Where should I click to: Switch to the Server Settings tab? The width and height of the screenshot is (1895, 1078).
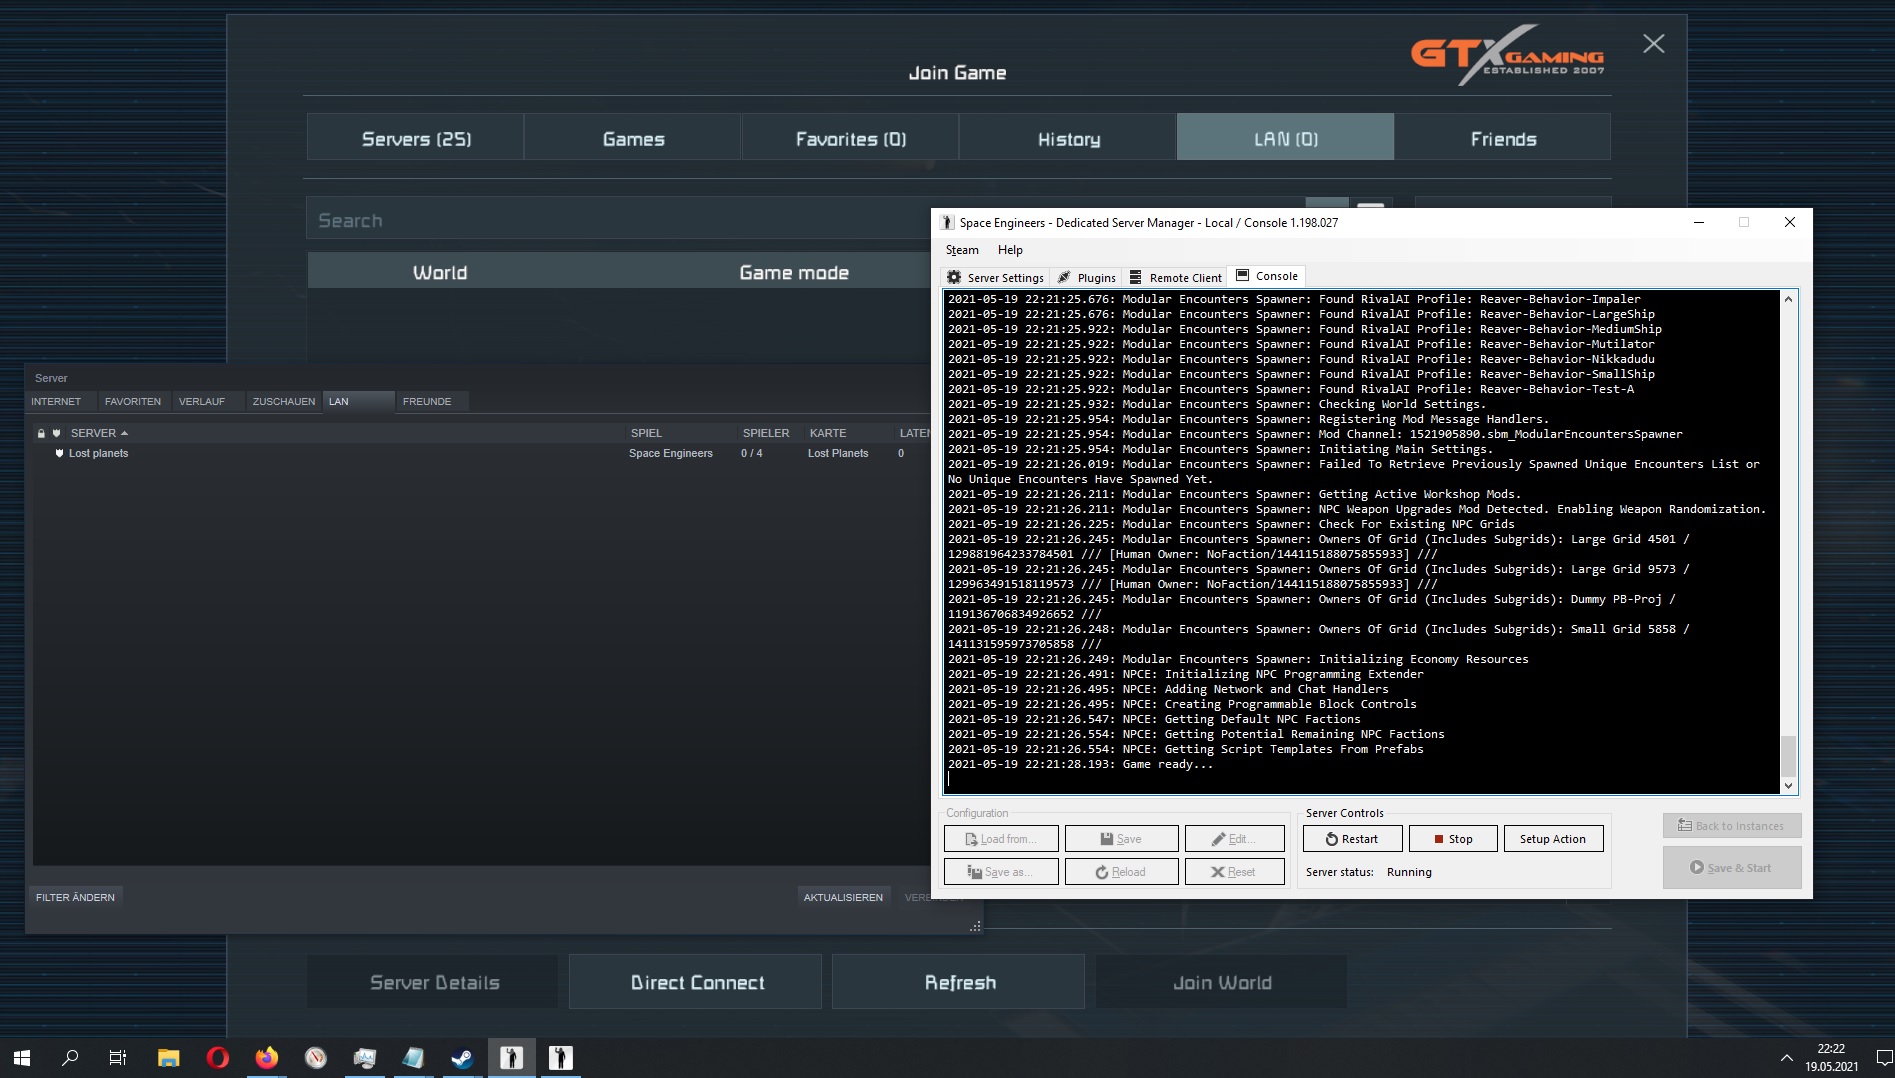pyautogui.click(x=995, y=278)
